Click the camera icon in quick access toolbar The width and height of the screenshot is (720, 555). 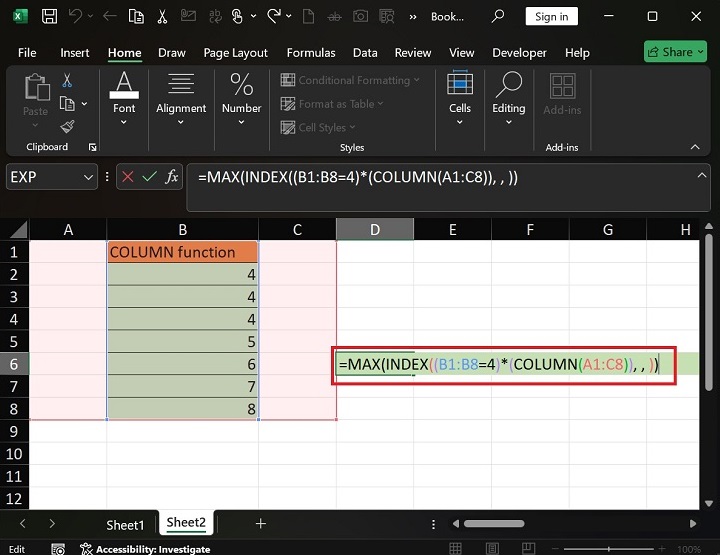pos(360,17)
